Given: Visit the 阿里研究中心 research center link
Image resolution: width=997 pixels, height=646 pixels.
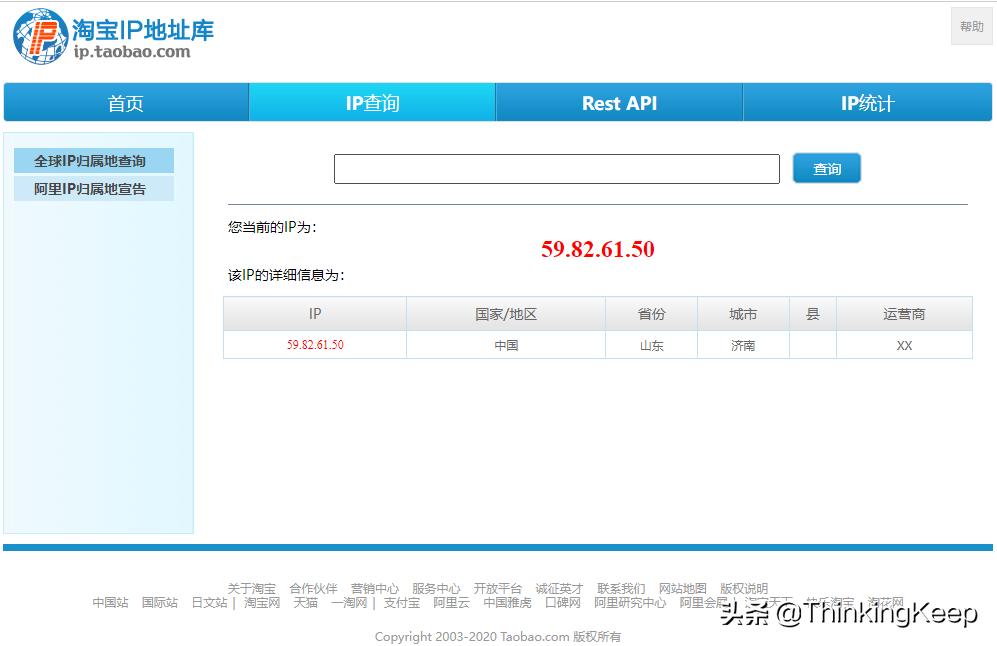Looking at the screenshot, I should coord(631,604).
